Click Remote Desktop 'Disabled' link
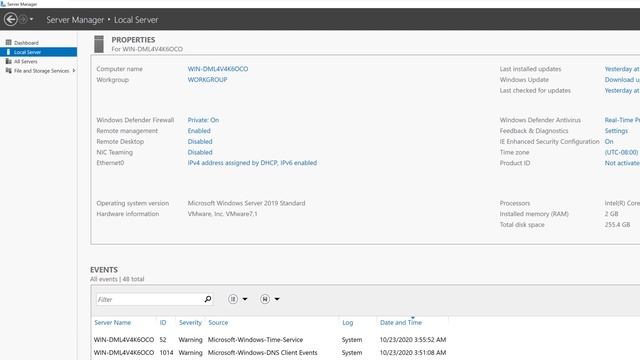Viewport: 640px width, 360px height. click(200, 142)
